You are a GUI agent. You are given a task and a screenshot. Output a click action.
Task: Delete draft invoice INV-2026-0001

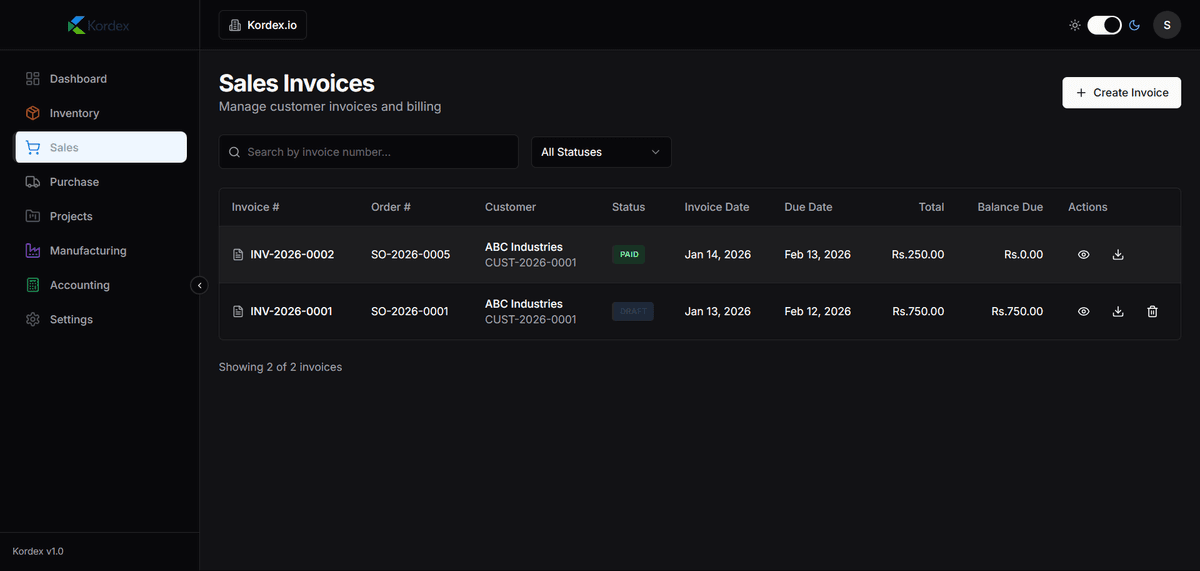tap(1152, 312)
